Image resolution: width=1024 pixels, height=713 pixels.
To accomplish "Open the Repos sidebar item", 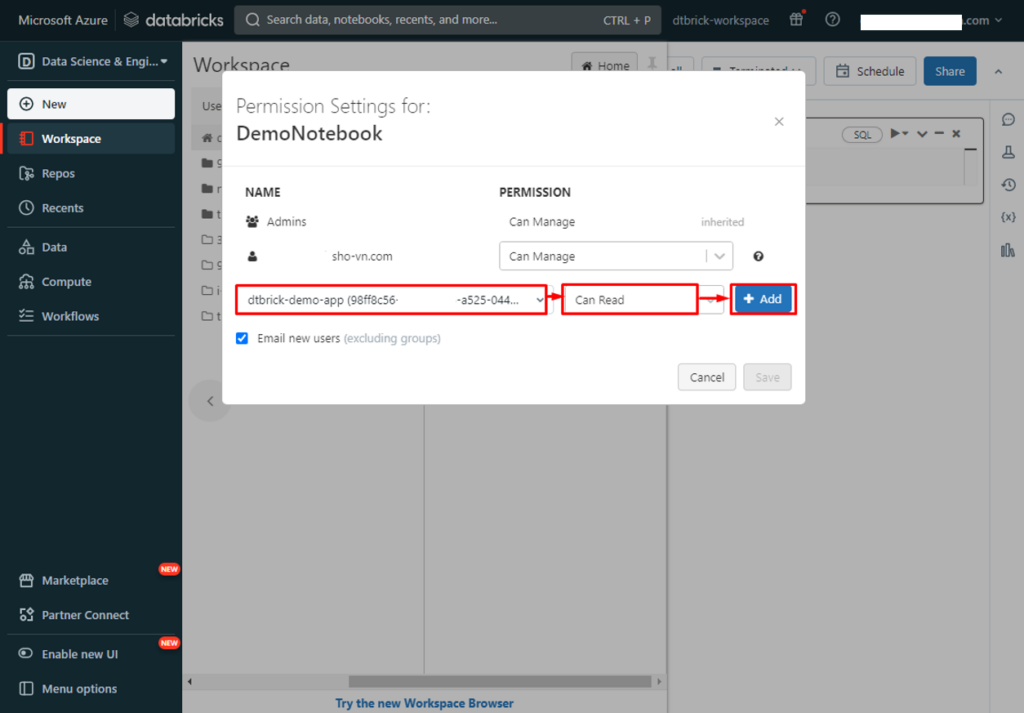I will pos(91,173).
